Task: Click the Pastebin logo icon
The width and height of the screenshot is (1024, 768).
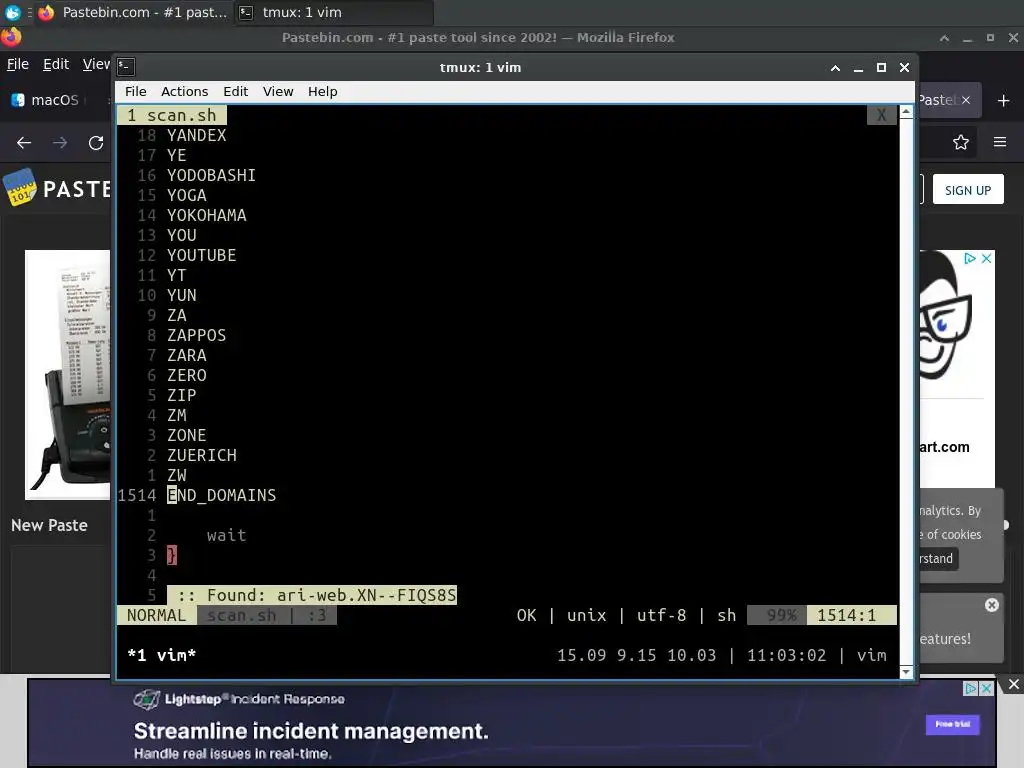Action: click(20, 187)
